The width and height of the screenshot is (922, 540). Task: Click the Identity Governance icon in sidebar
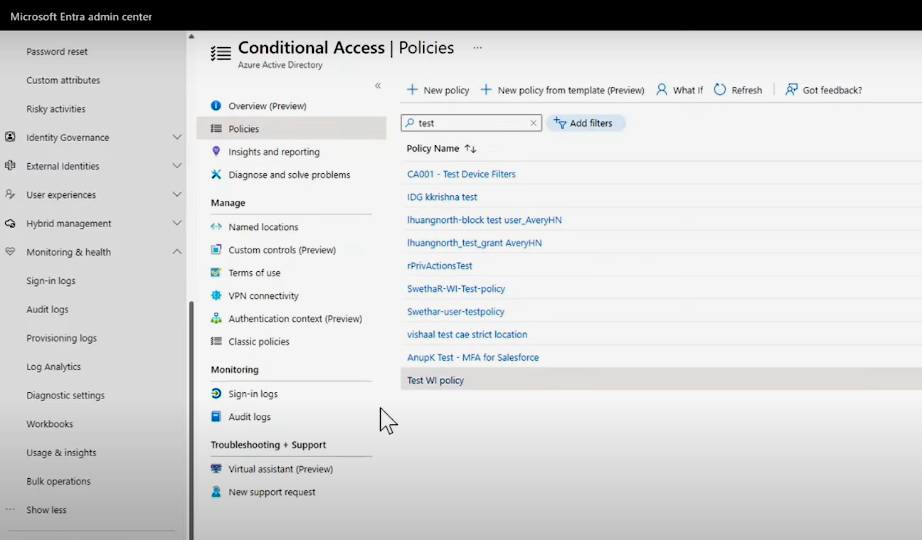tap(10, 137)
